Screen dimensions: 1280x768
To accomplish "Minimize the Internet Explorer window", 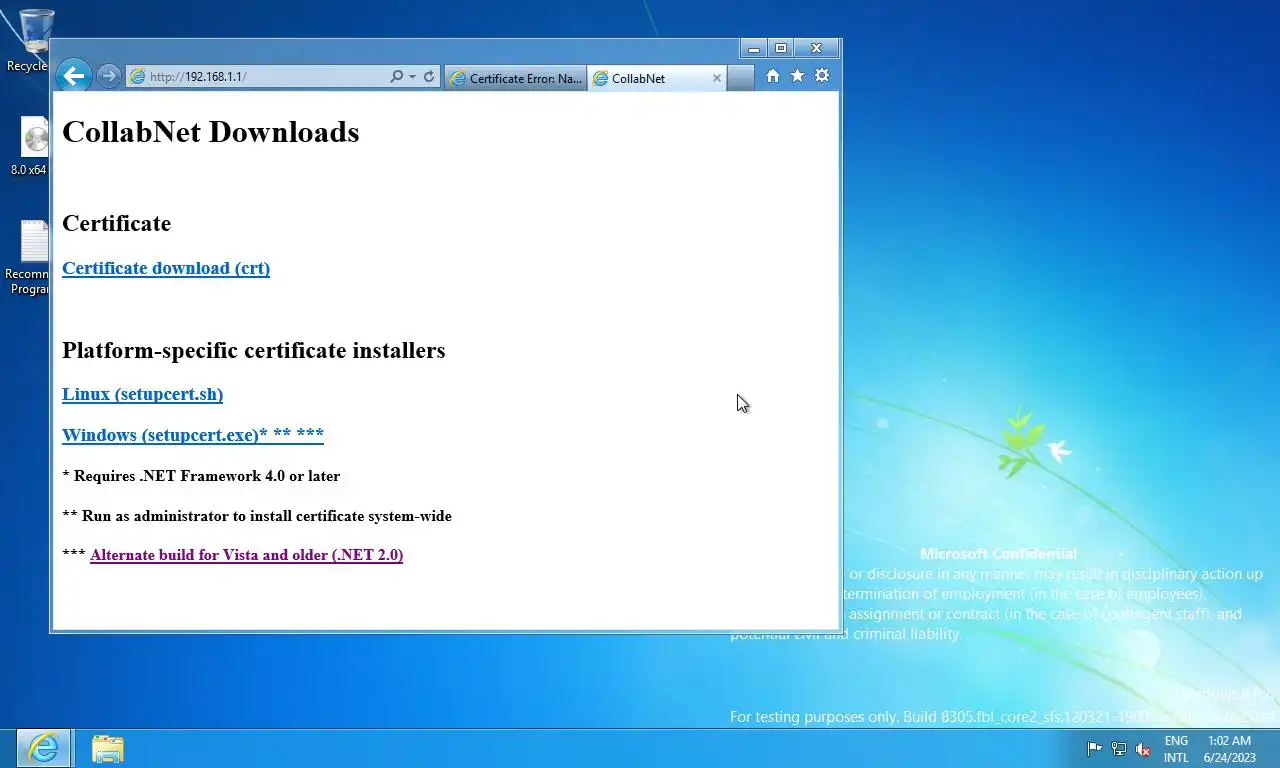I will tap(754, 48).
